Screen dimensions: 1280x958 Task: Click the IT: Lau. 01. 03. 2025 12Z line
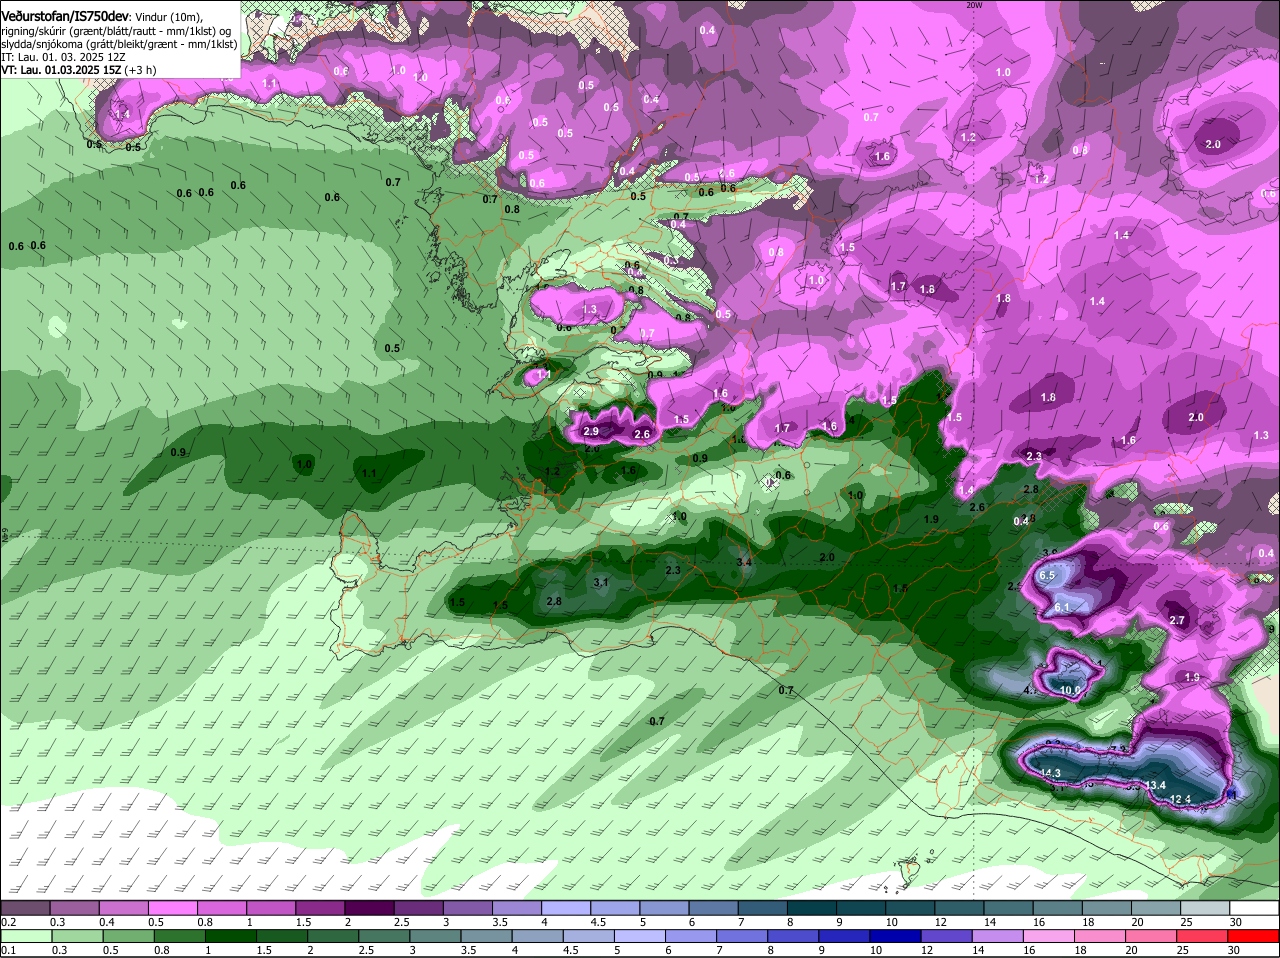pyautogui.click(x=63, y=58)
